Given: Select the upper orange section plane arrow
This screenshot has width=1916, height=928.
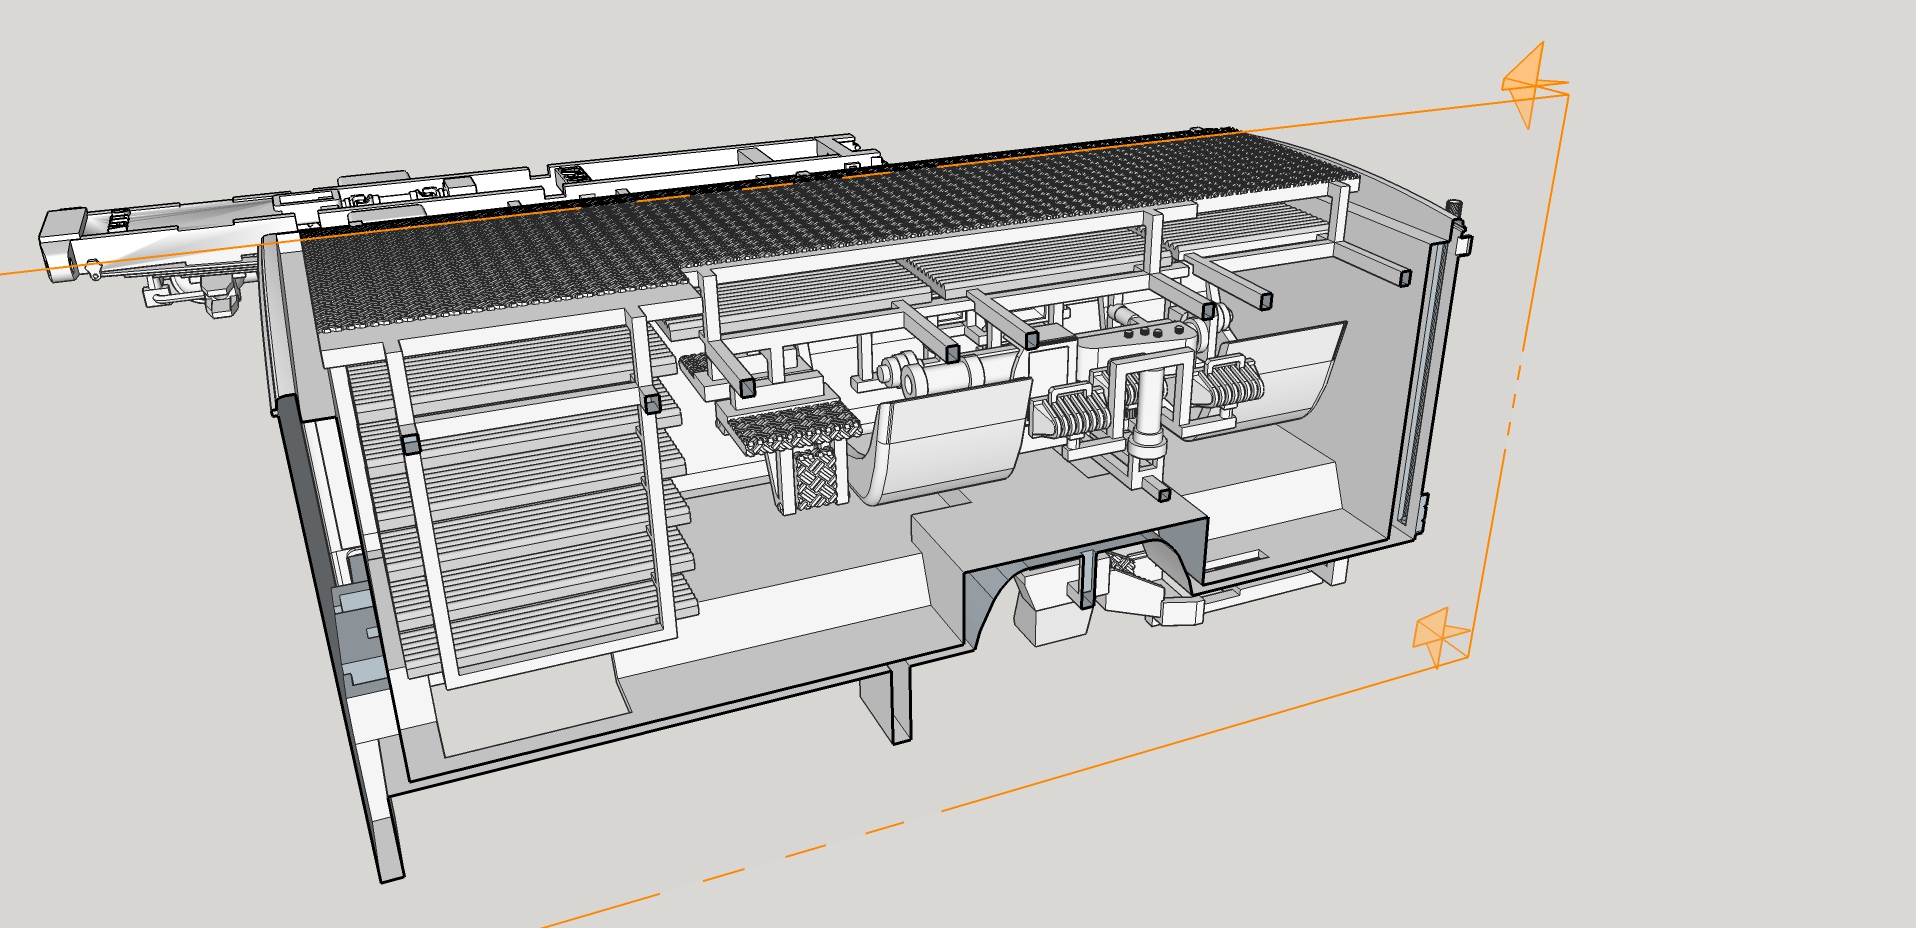Looking at the screenshot, I should click(1533, 86).
